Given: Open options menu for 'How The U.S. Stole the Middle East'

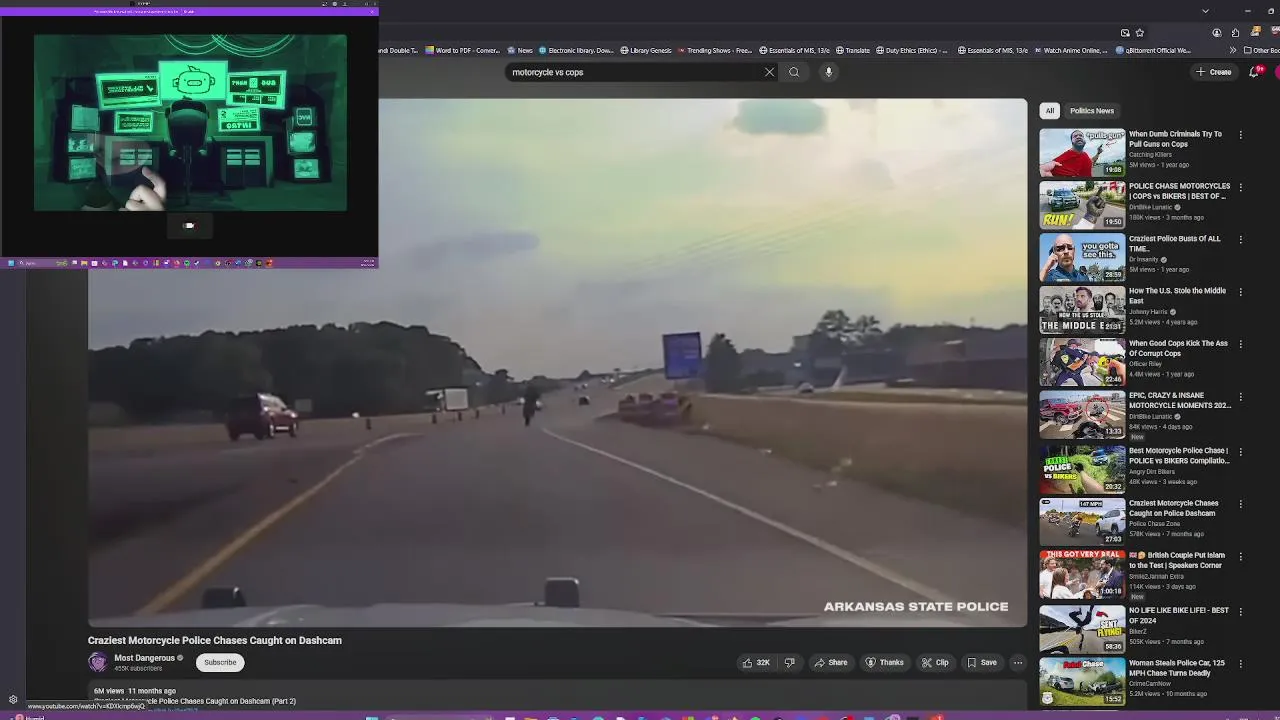Looking at the screenshot, I should 1241,292.
